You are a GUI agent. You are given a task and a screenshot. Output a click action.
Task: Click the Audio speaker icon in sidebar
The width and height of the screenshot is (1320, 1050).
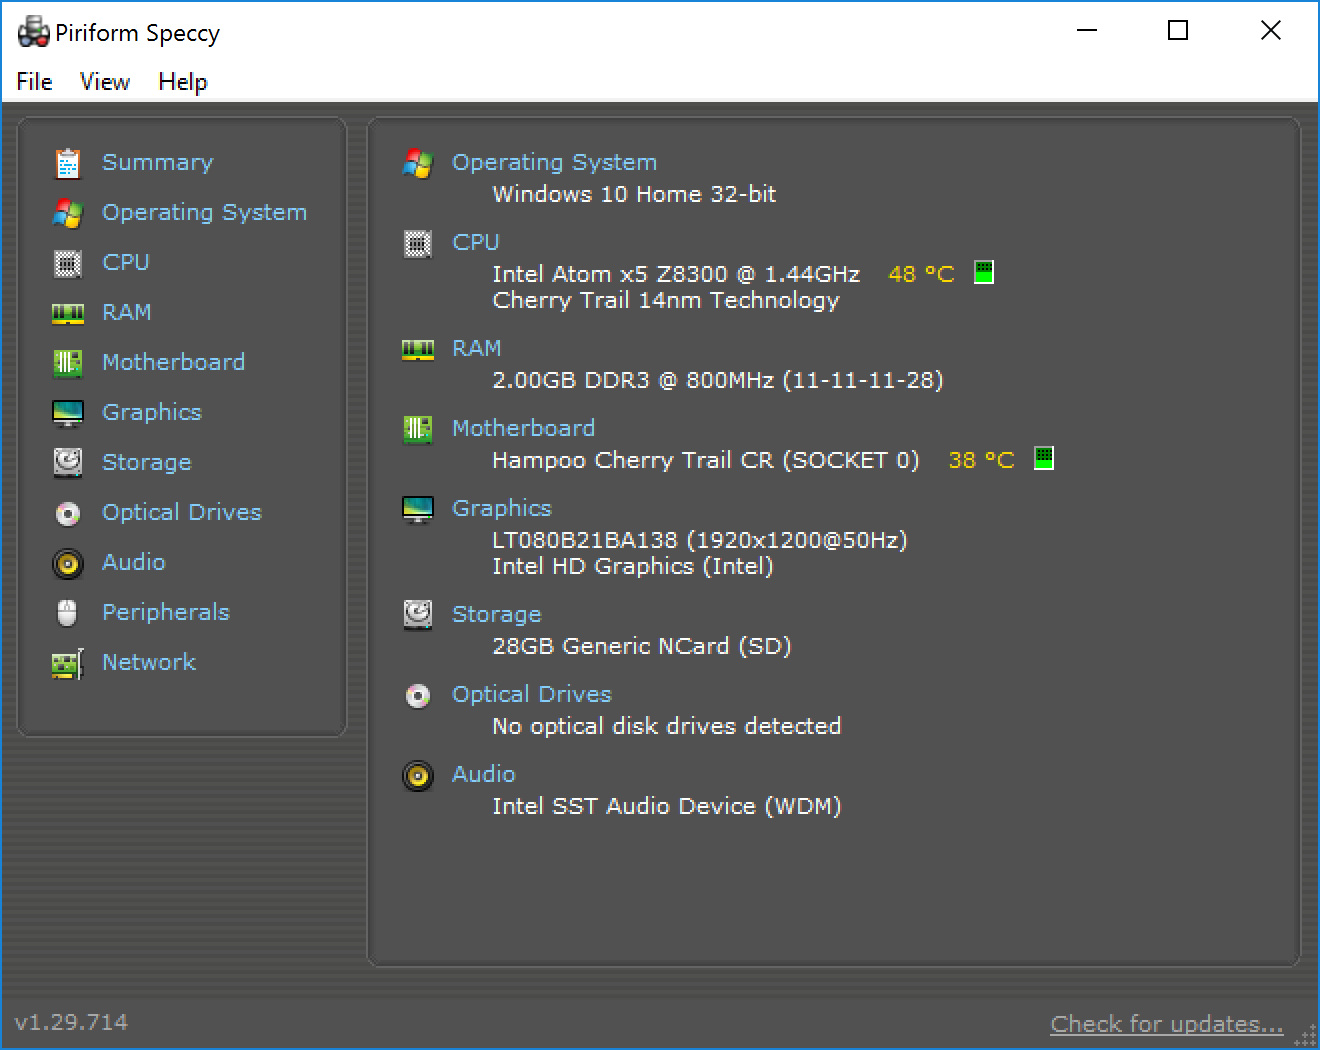(x=67, y=563)
